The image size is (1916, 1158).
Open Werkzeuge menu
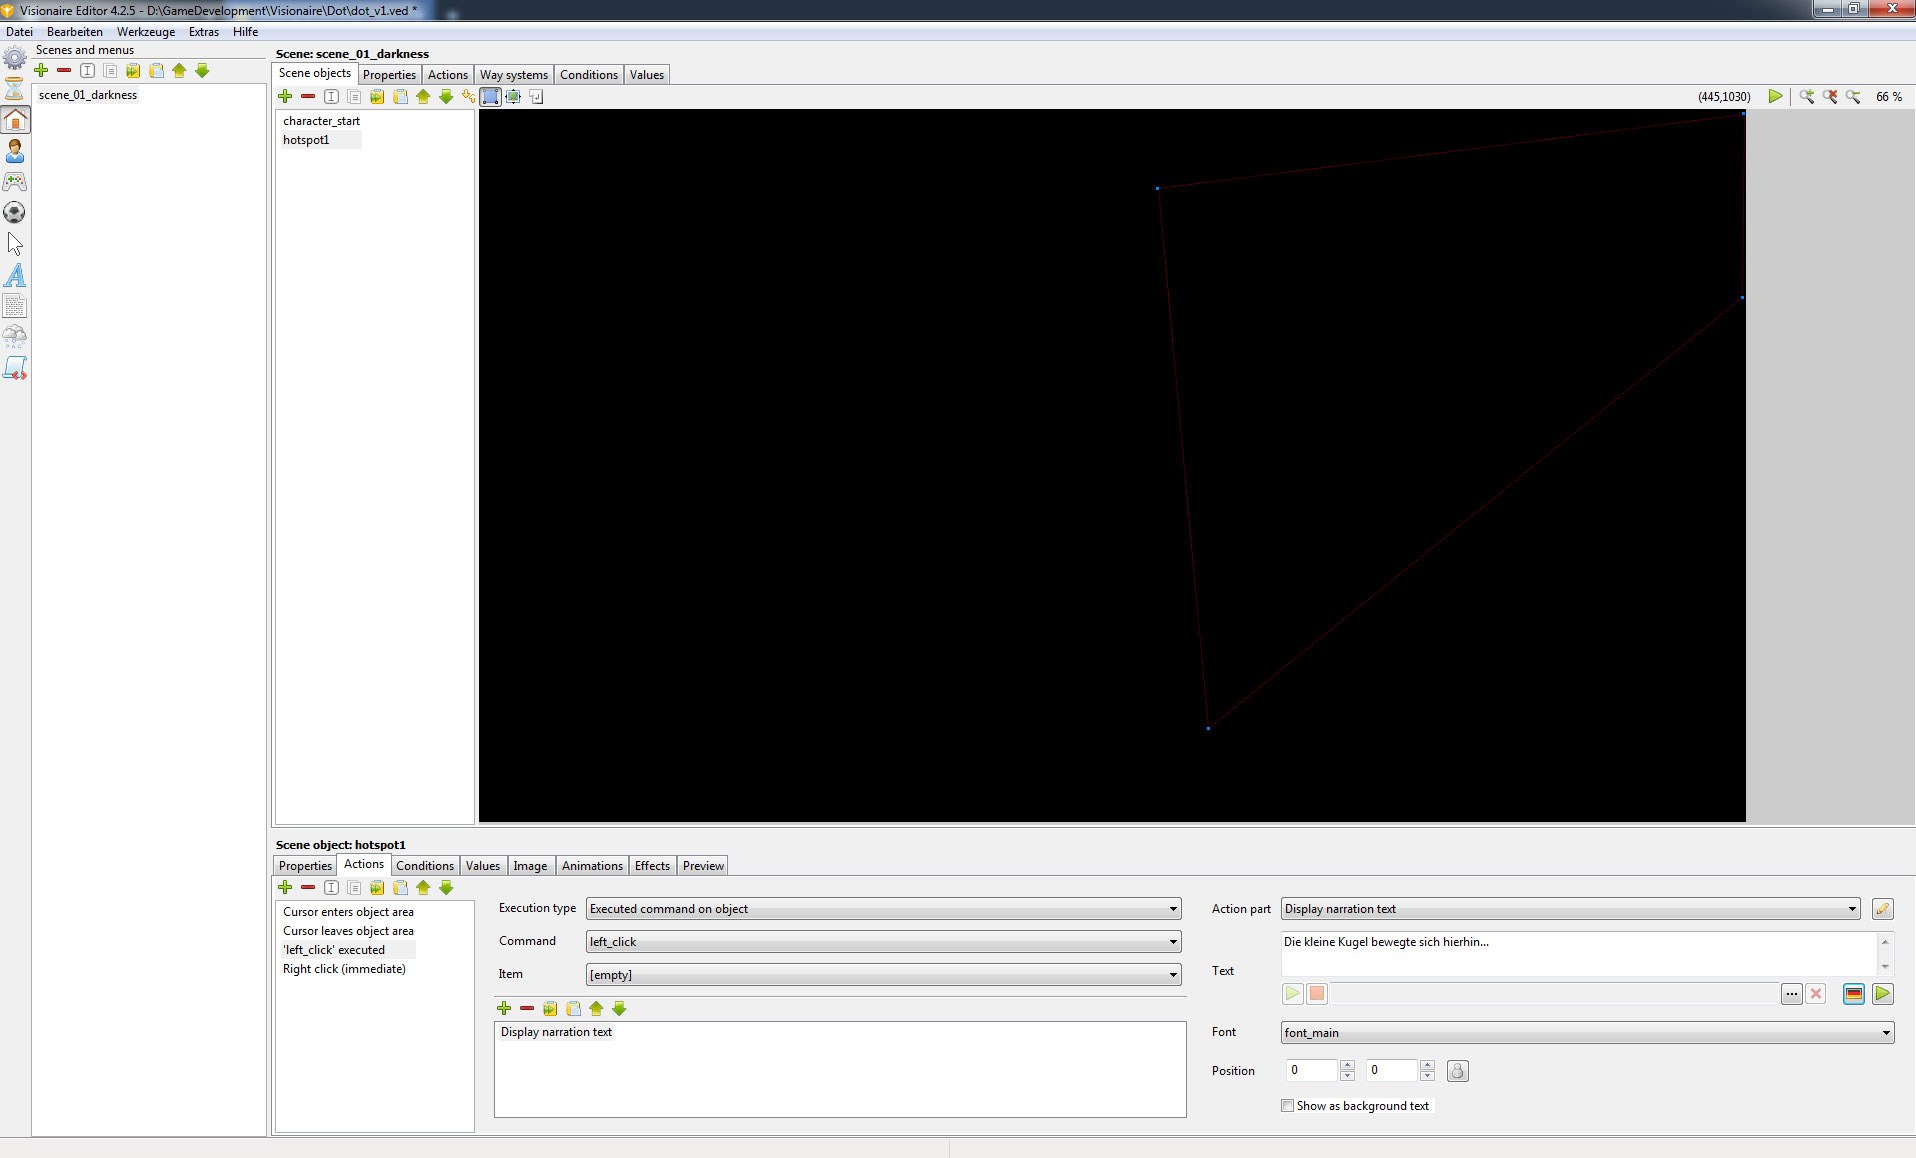pos(146,32)
